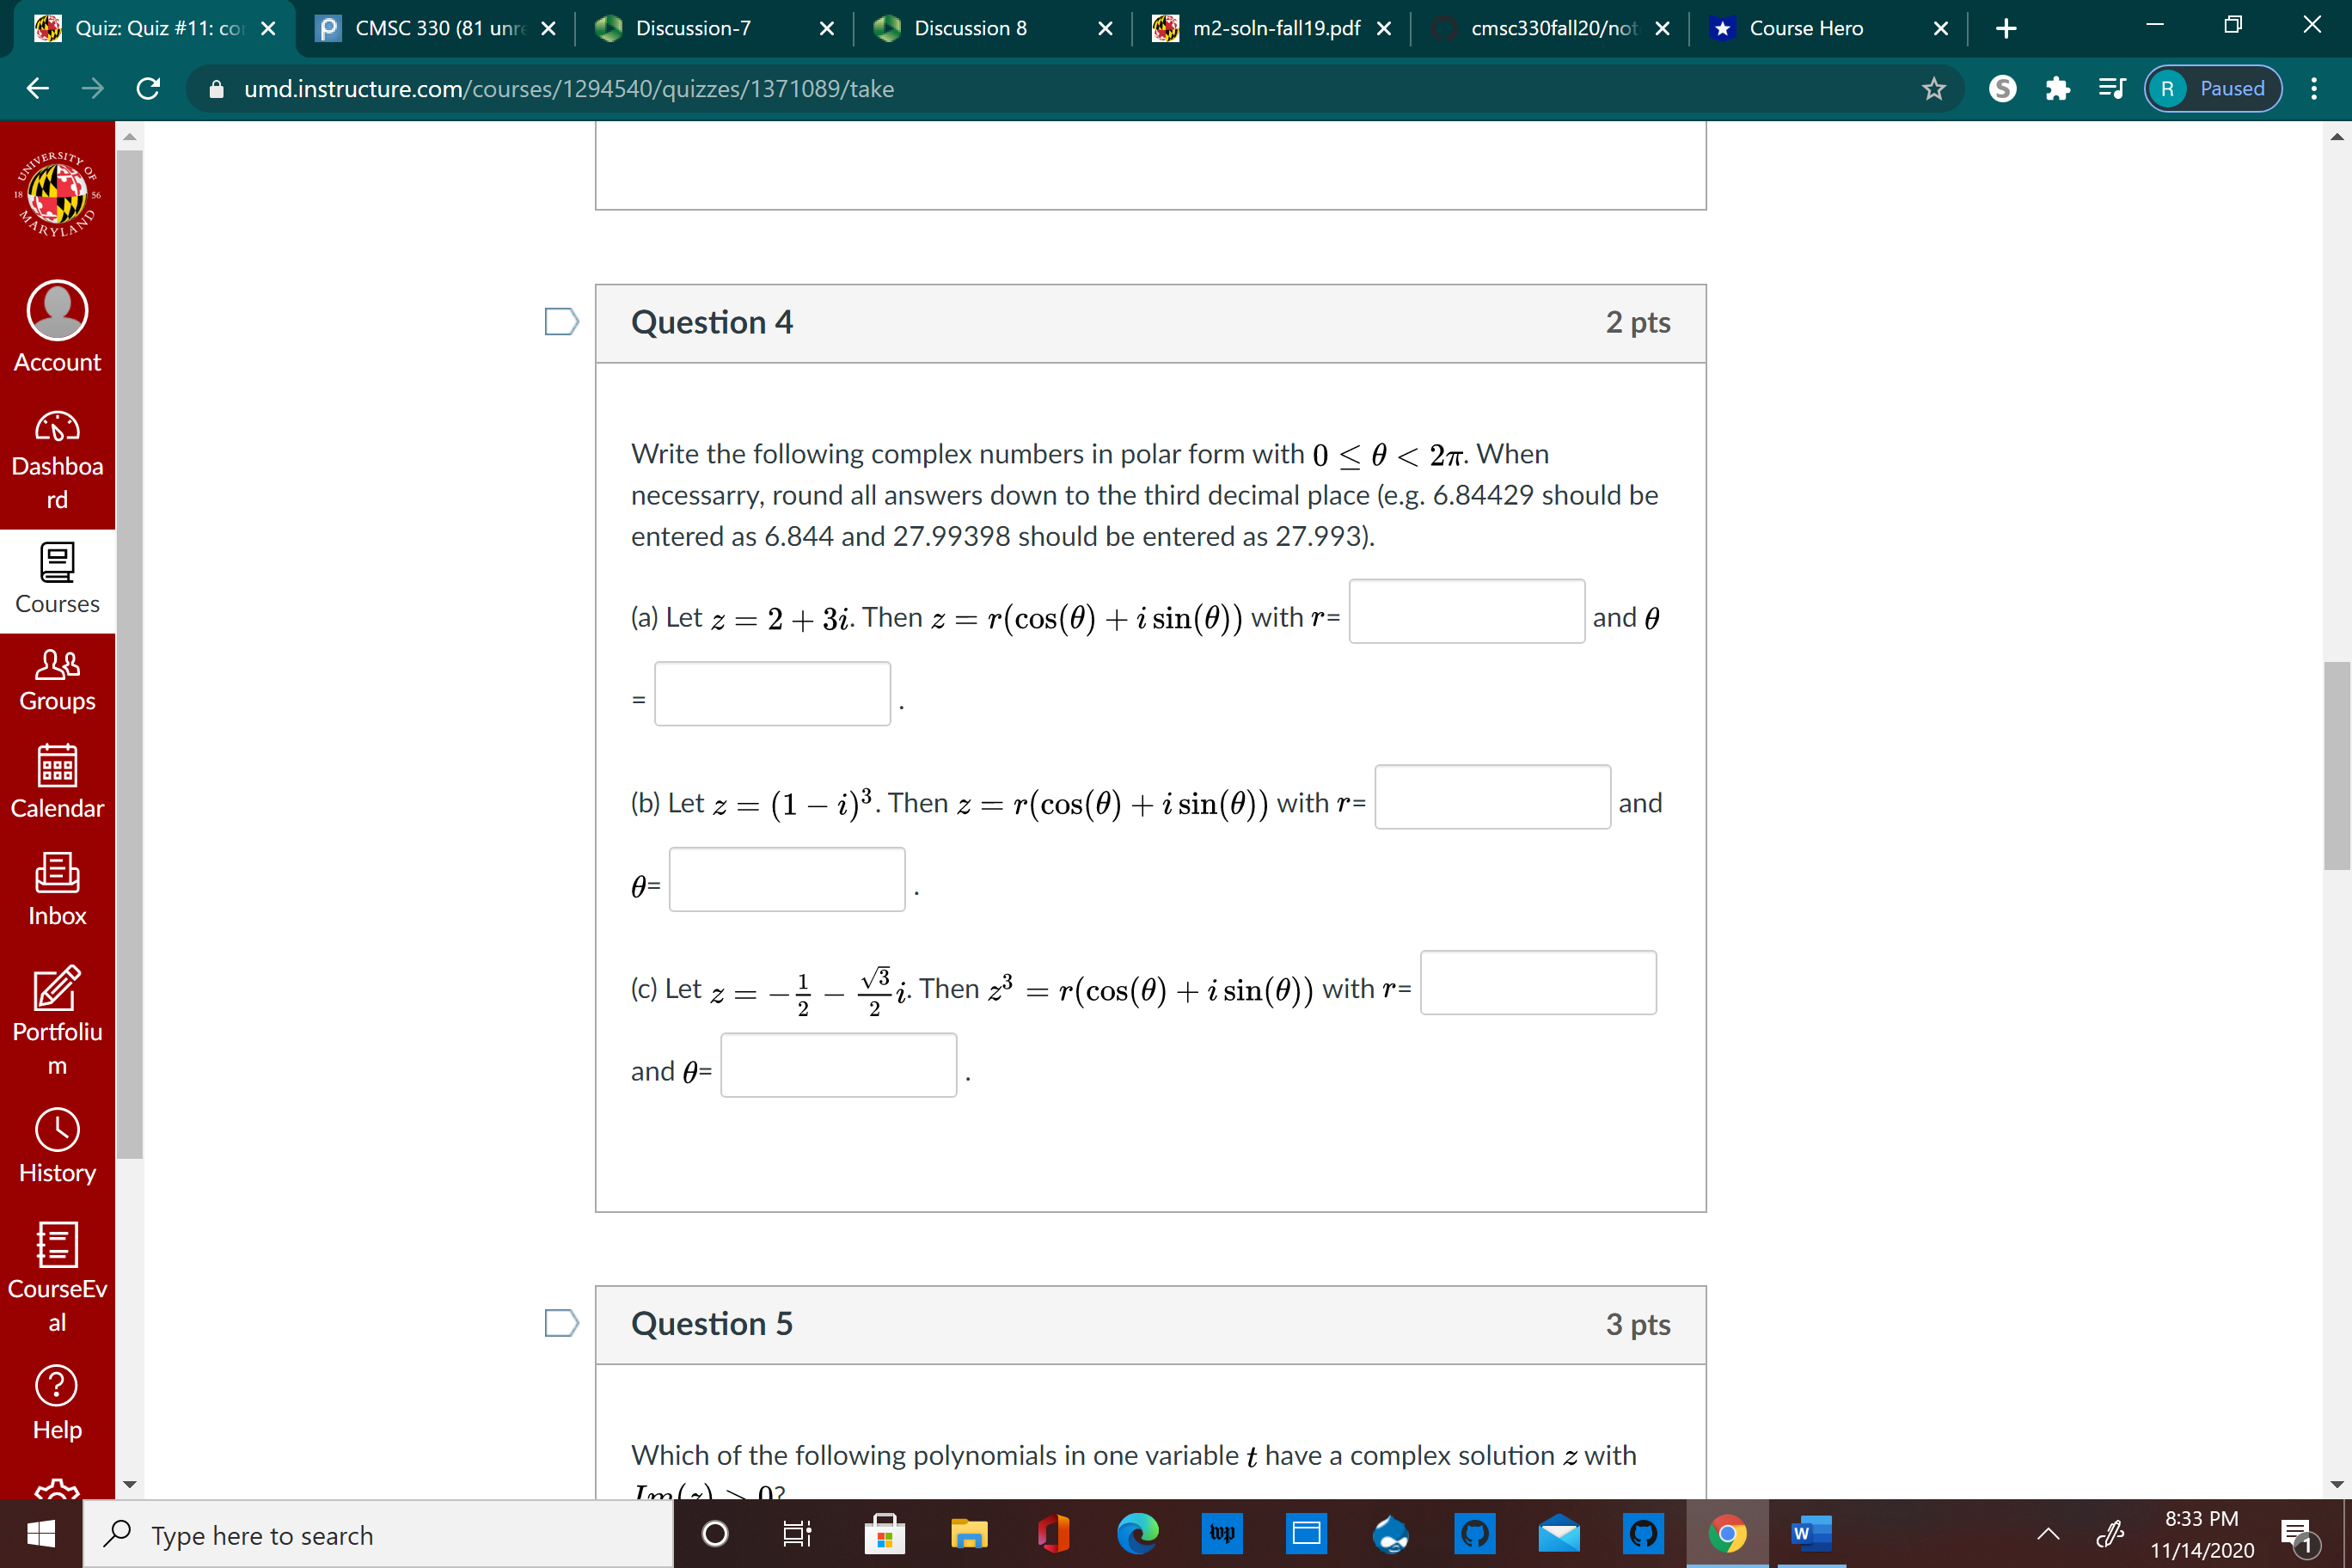Click the r answer field in part (a)
Screen dimensions: 2352x1568
tap(1466, 611)
